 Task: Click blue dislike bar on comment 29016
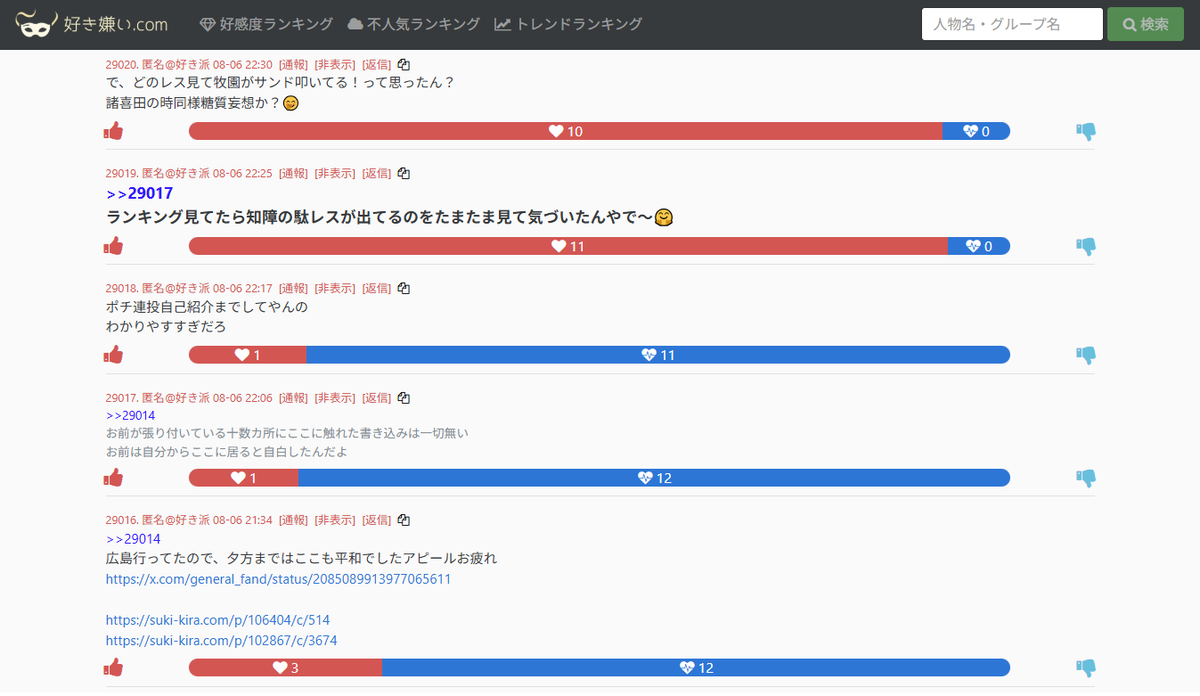pos(696,668)
